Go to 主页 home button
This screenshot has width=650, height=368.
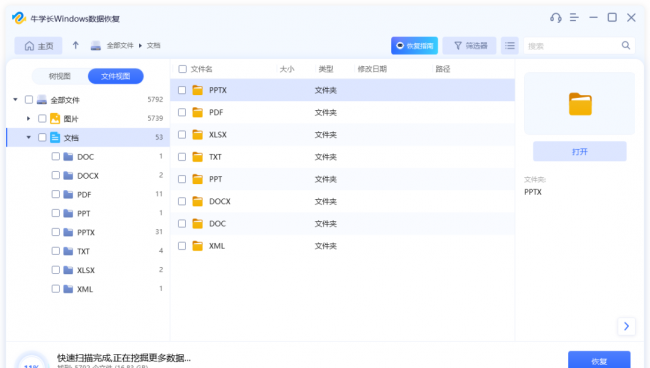coord(39,46)
